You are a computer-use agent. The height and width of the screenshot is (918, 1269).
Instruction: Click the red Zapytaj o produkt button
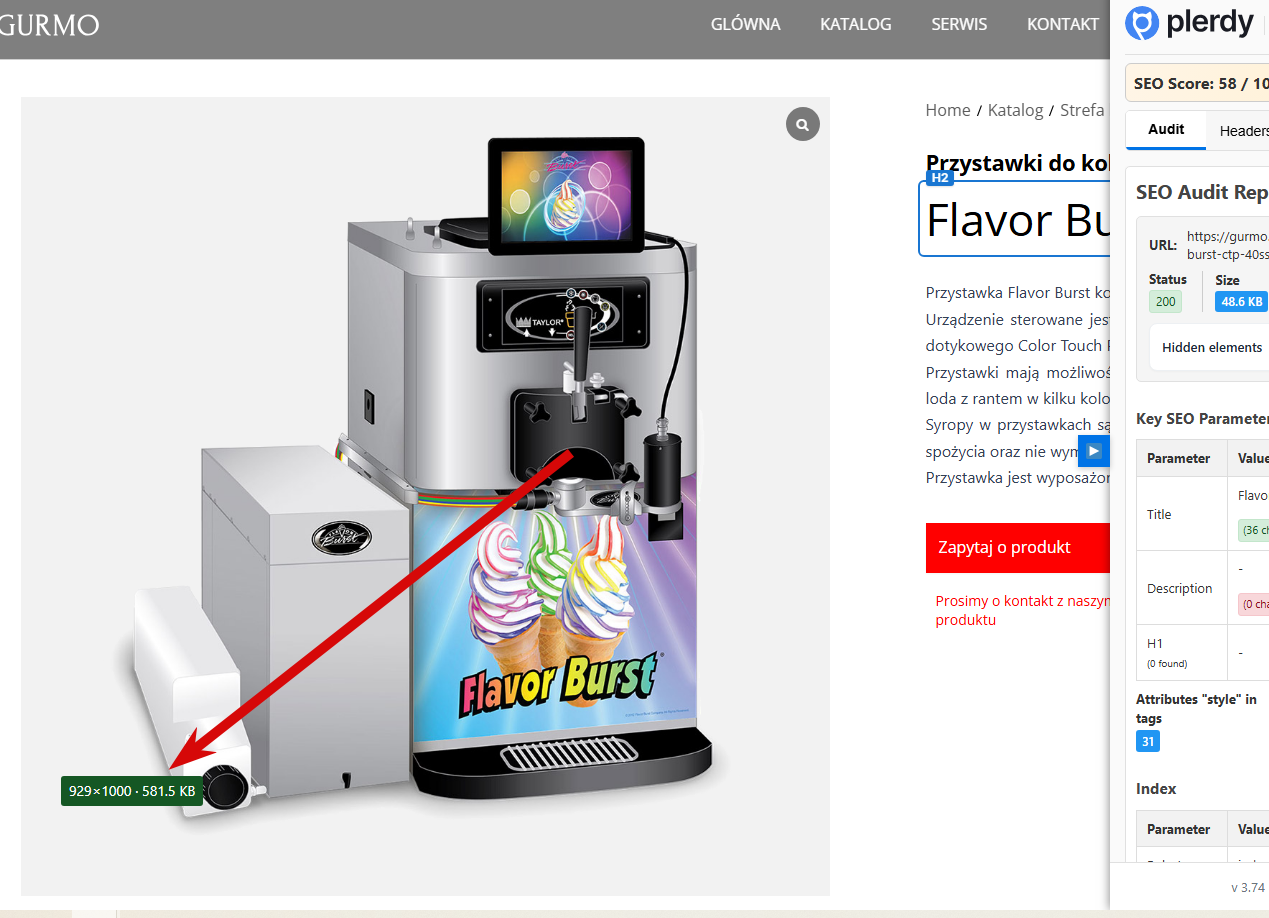[x=1018, y=547]
